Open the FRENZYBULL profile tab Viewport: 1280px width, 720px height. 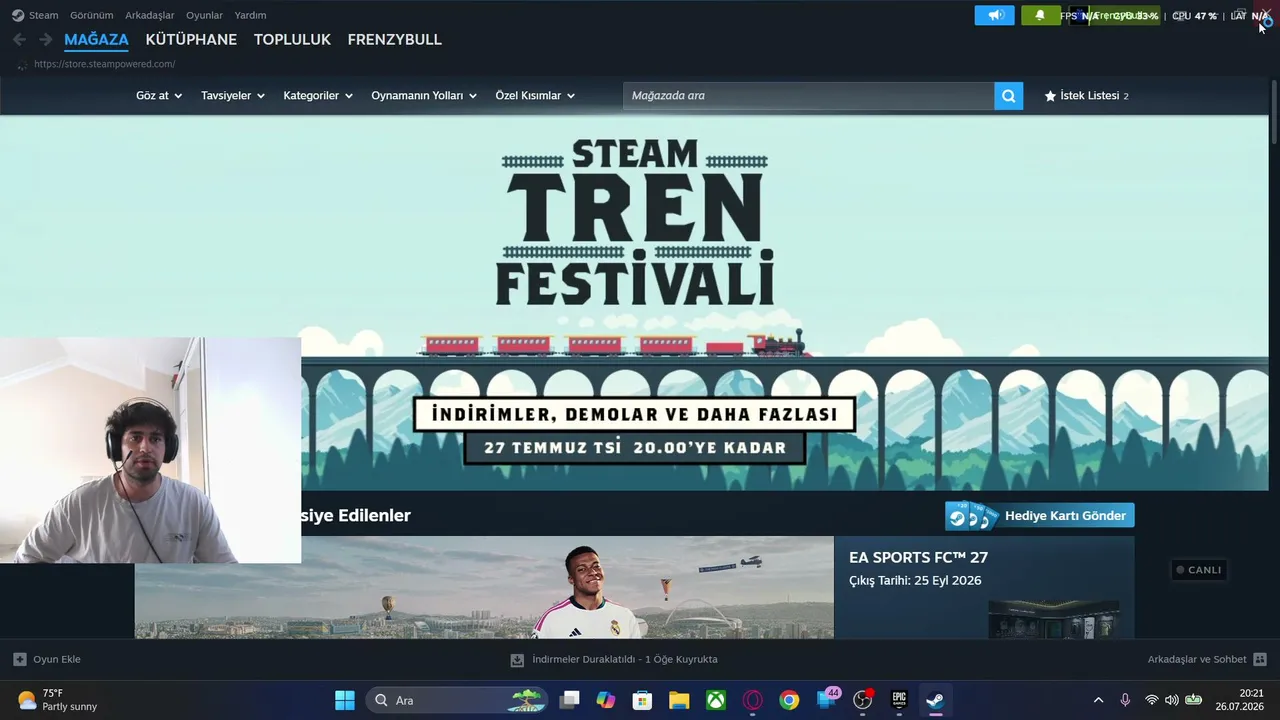[x=394, y=40]
